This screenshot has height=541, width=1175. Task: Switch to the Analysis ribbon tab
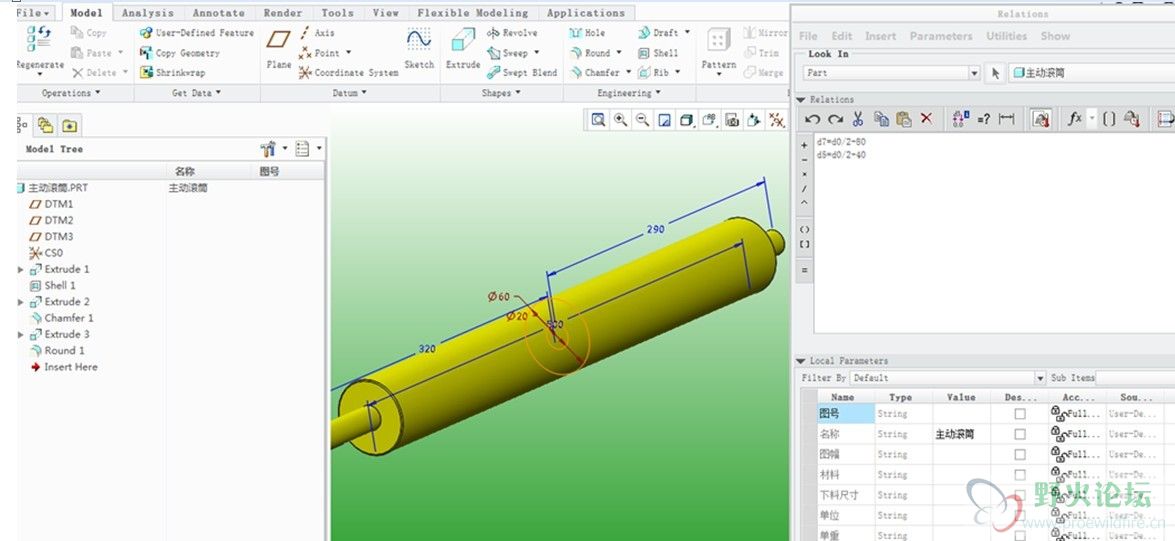[147, 13]
